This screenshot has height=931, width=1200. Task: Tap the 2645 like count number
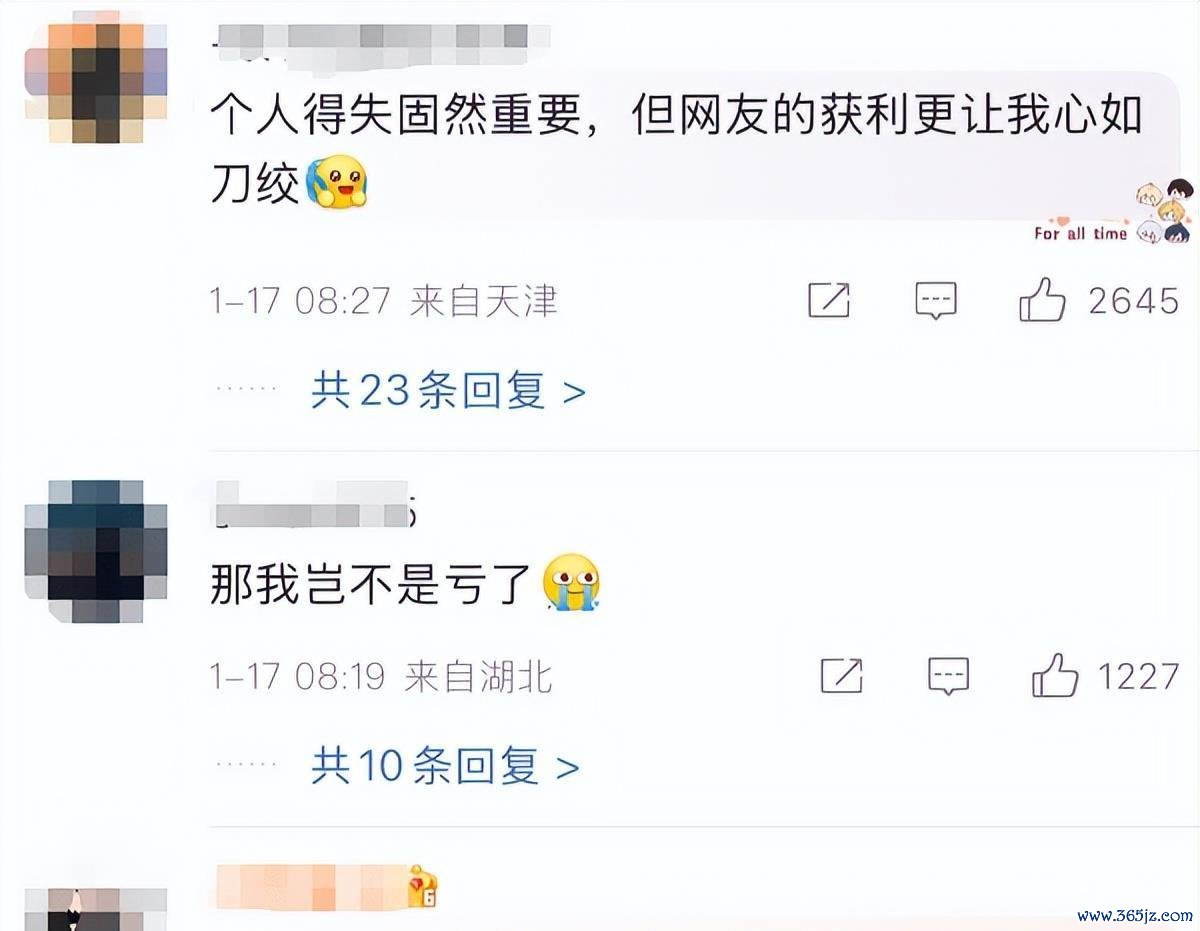1134,300
